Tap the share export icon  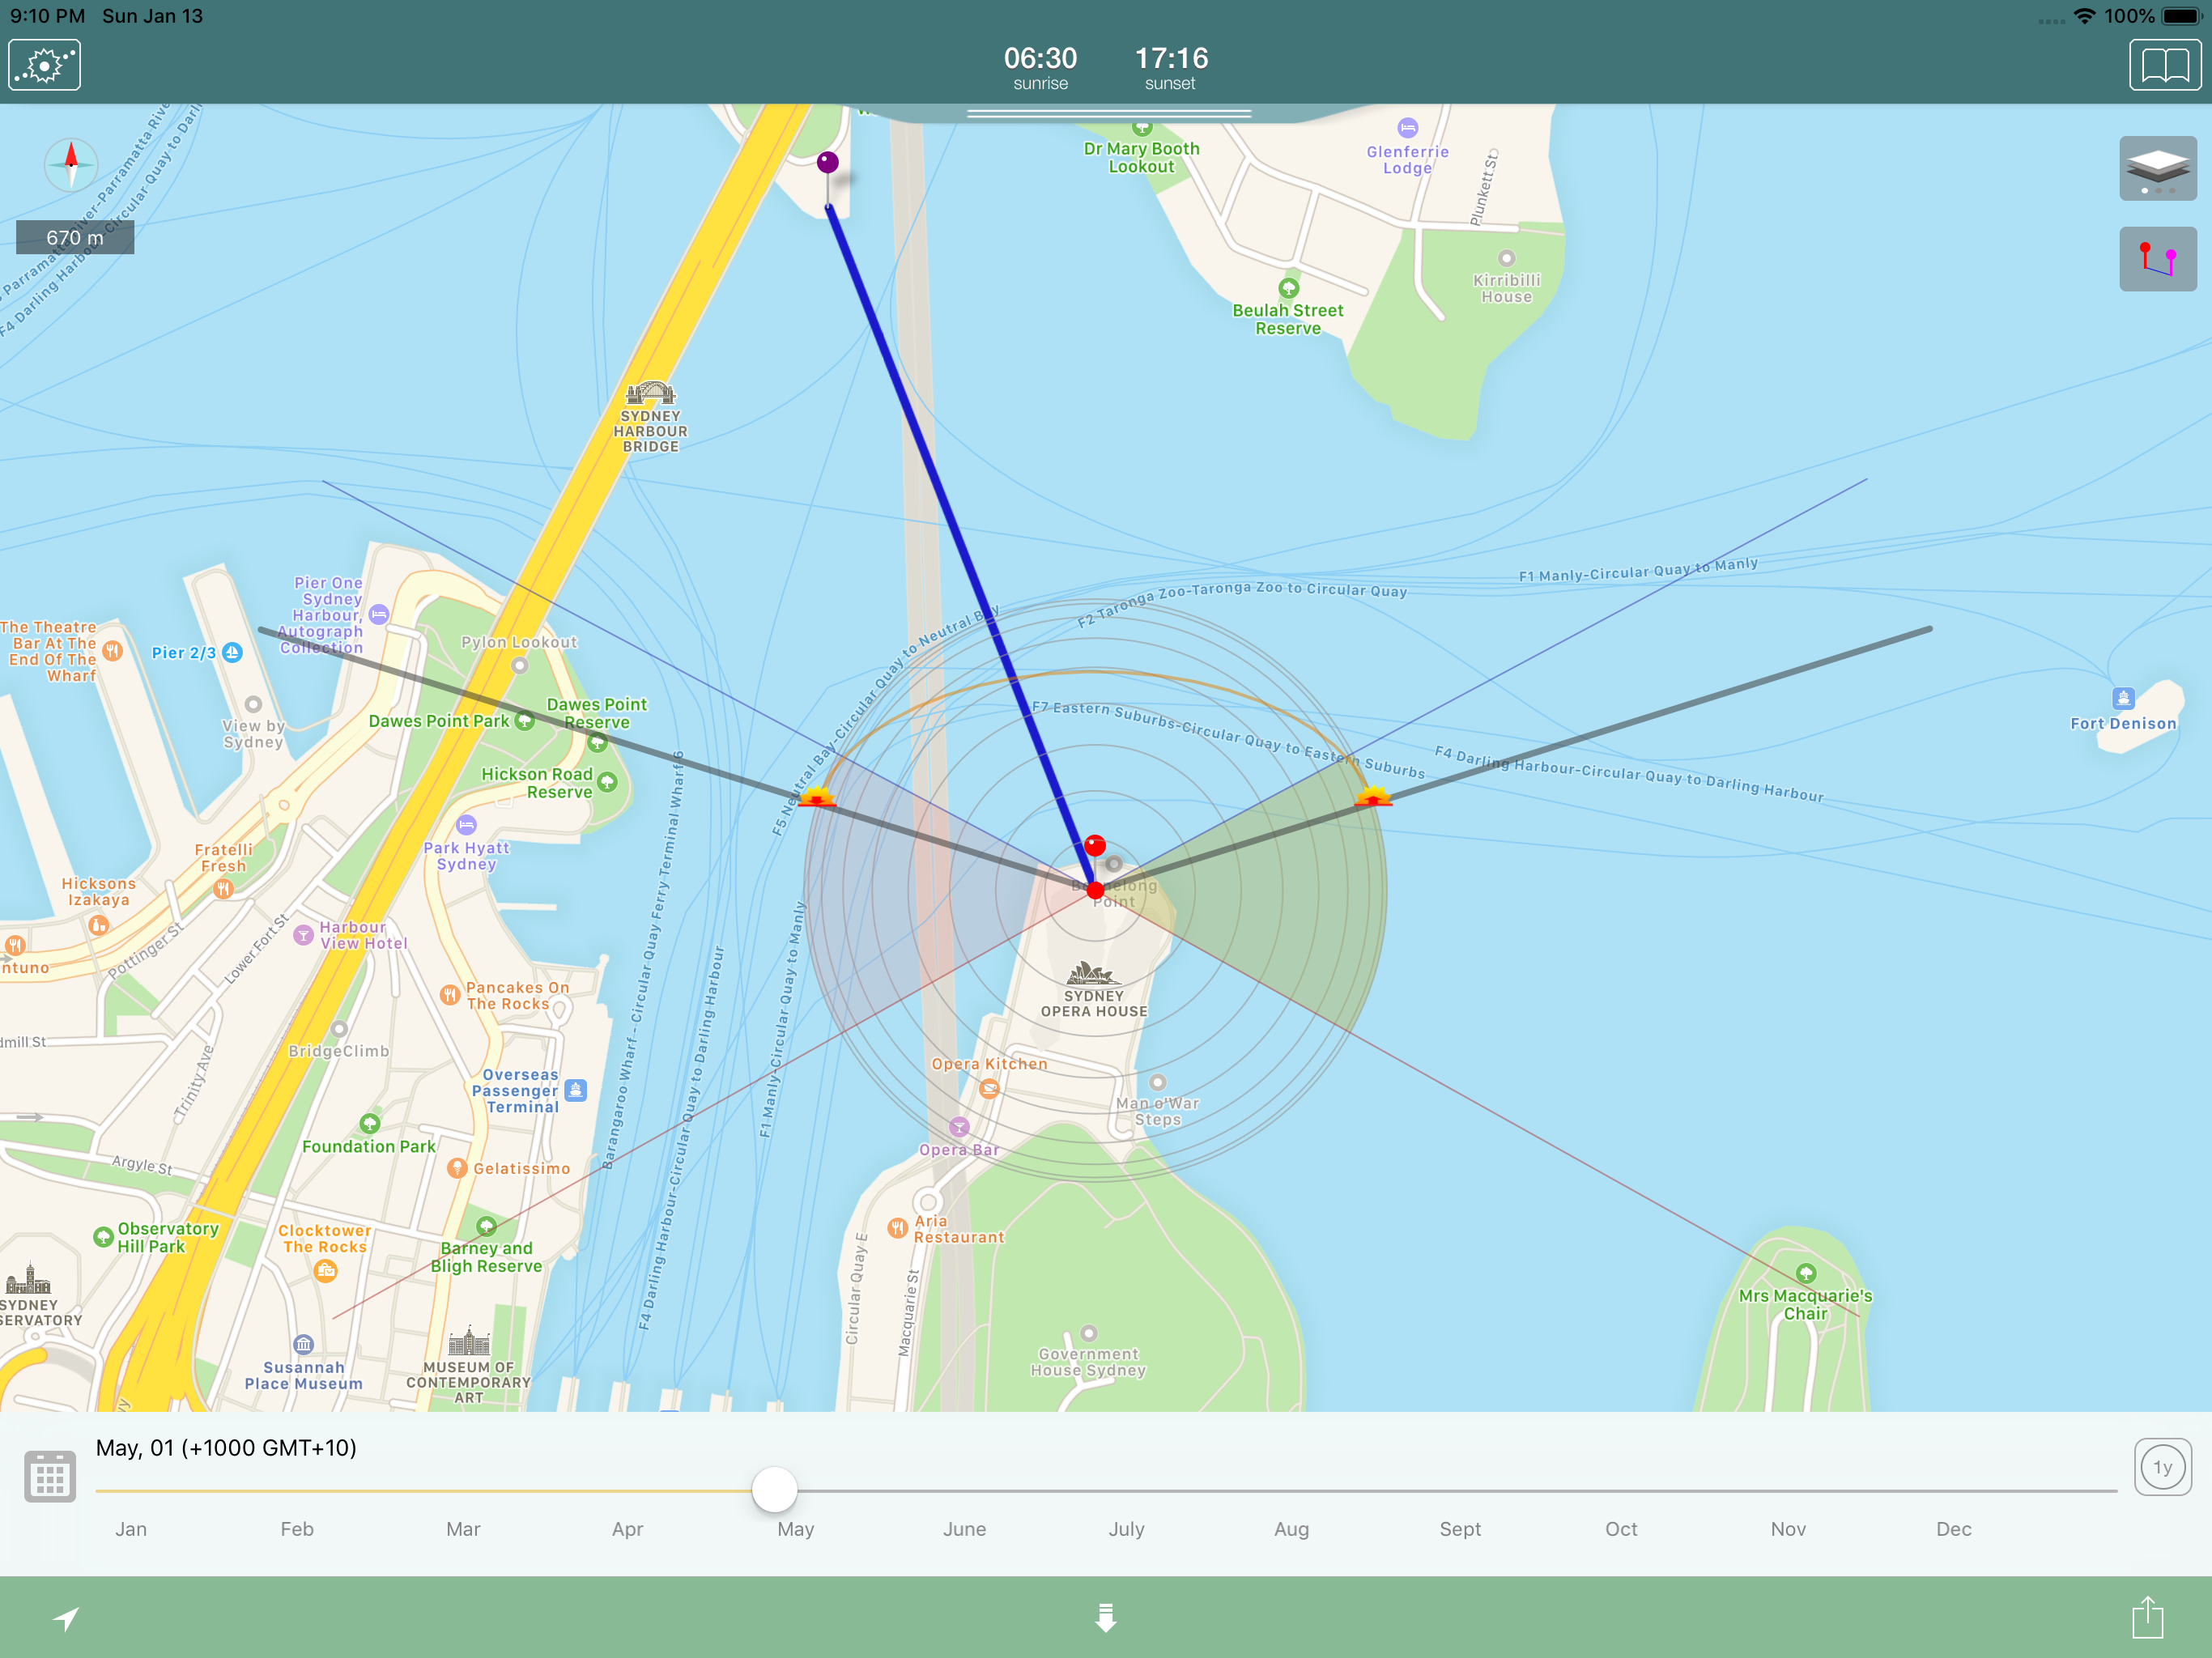tap(2147, 1617)
